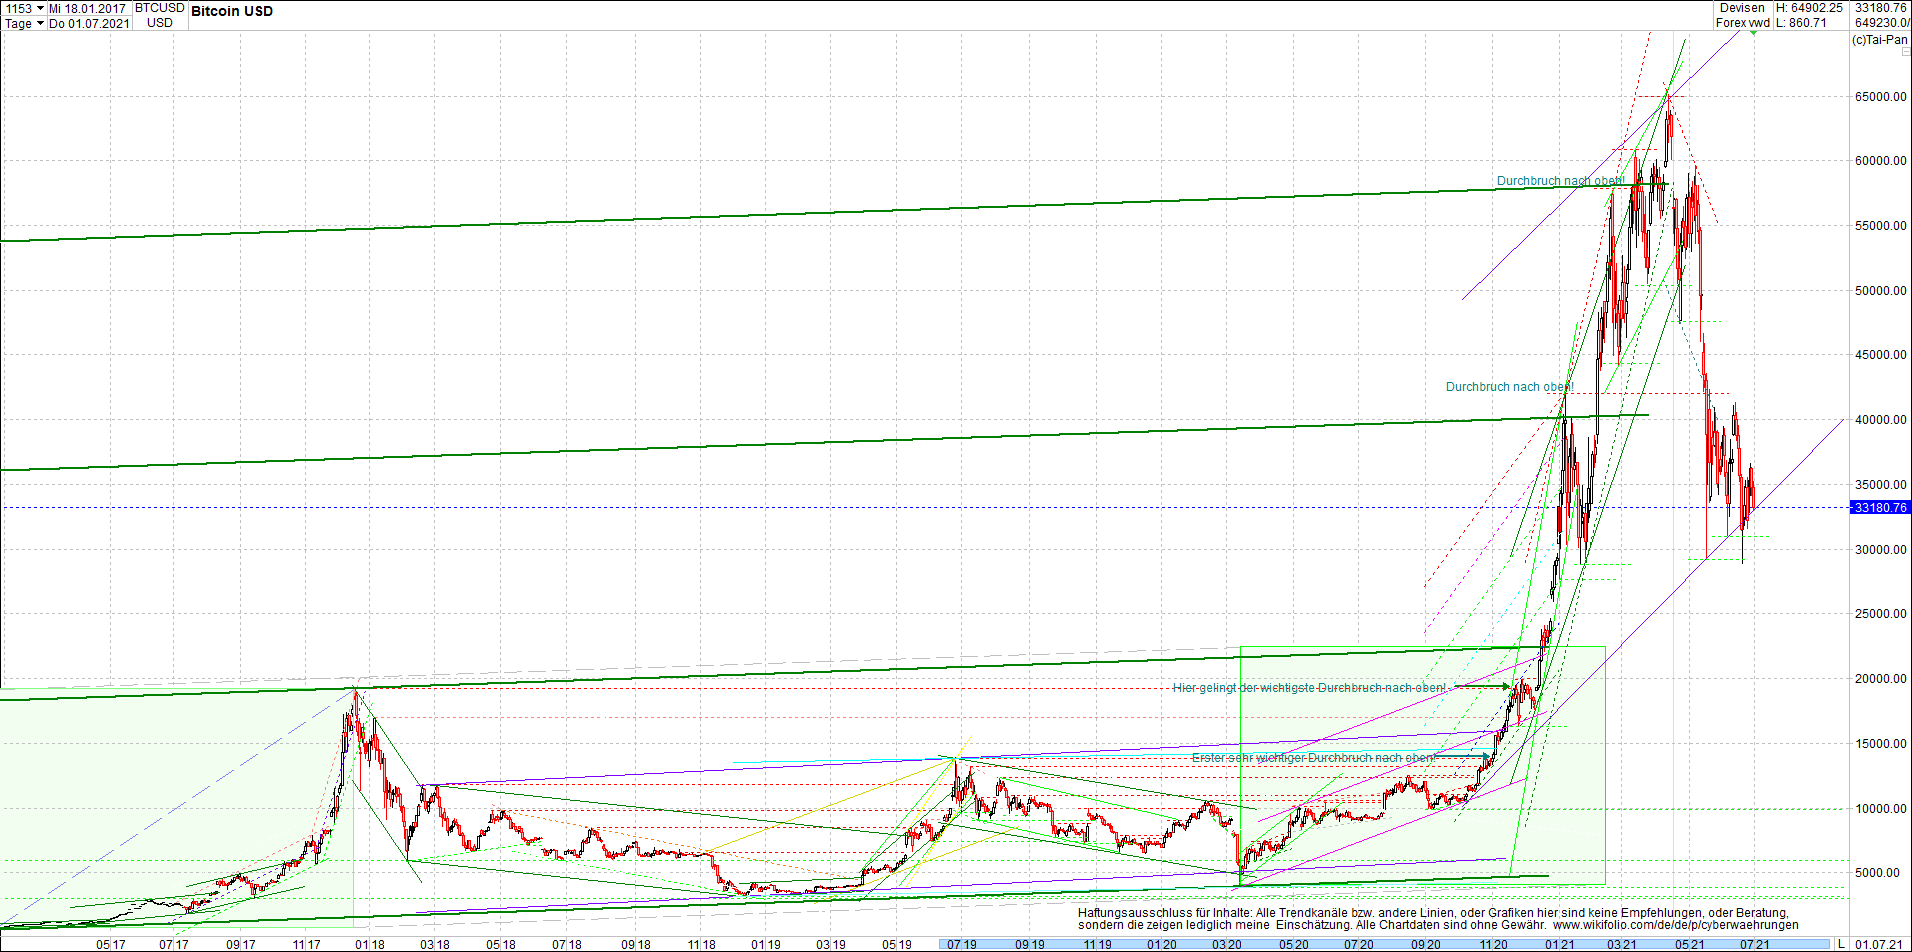
Task: Toggle the L scale button
Action: pos(1841,944)
